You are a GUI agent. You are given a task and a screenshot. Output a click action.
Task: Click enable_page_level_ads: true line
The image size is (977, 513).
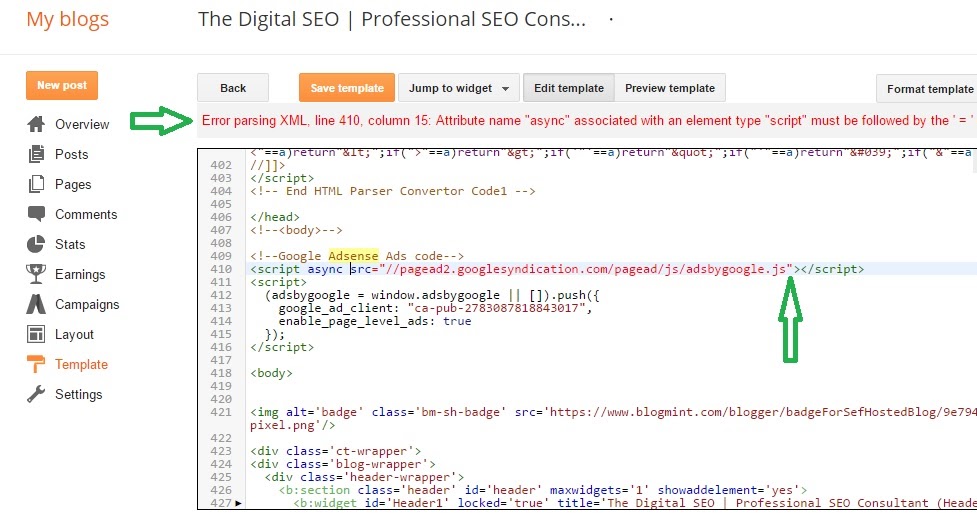tap(374, 321)
